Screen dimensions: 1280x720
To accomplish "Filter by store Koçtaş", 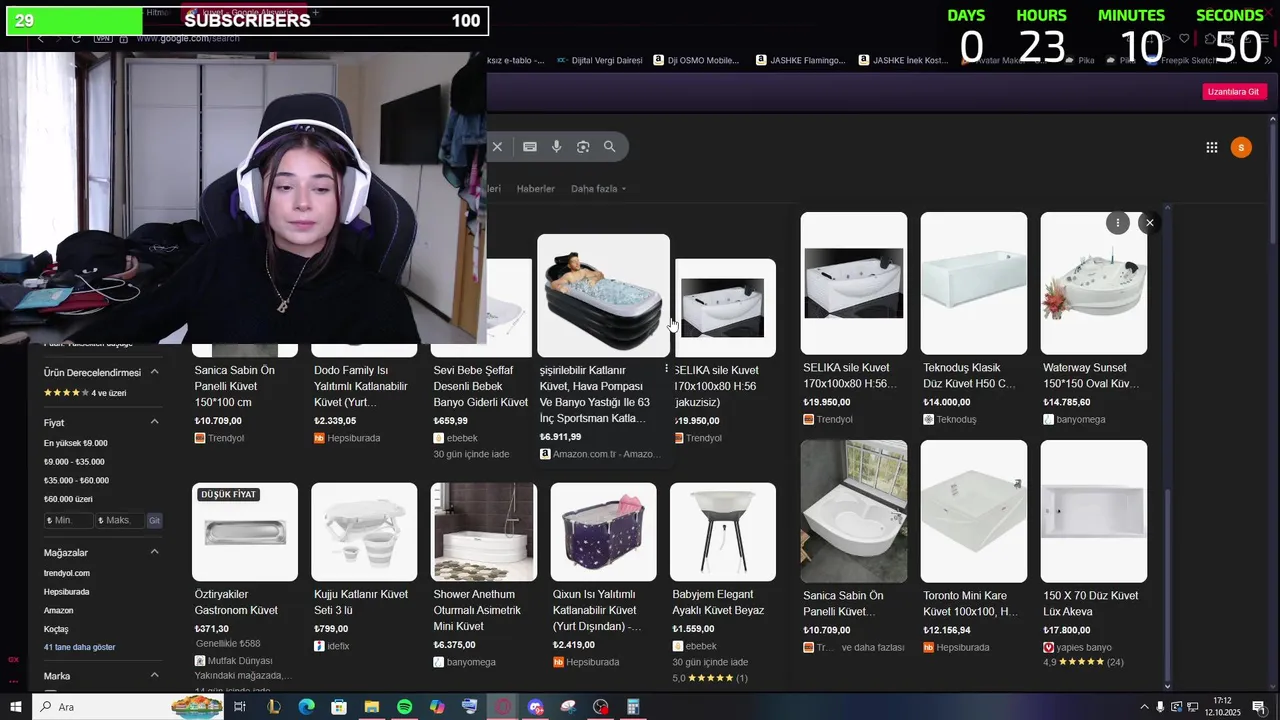I will pos(56,629).
